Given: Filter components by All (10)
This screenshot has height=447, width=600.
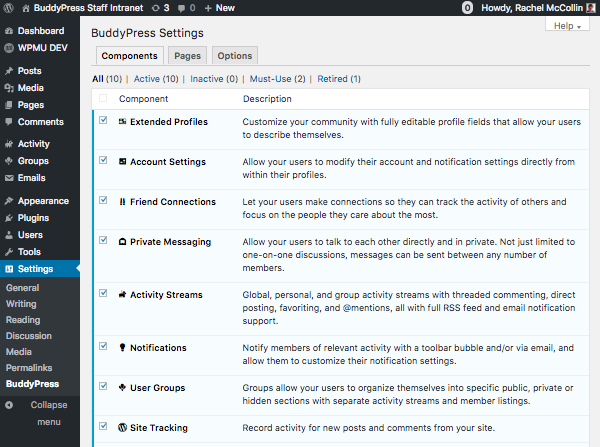Looking at the screenshot, I should 107,79.
